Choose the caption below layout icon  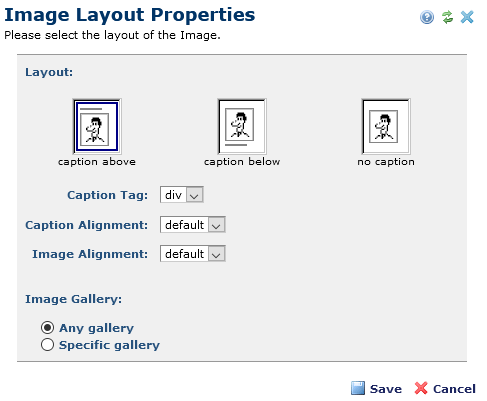(242, 126)
